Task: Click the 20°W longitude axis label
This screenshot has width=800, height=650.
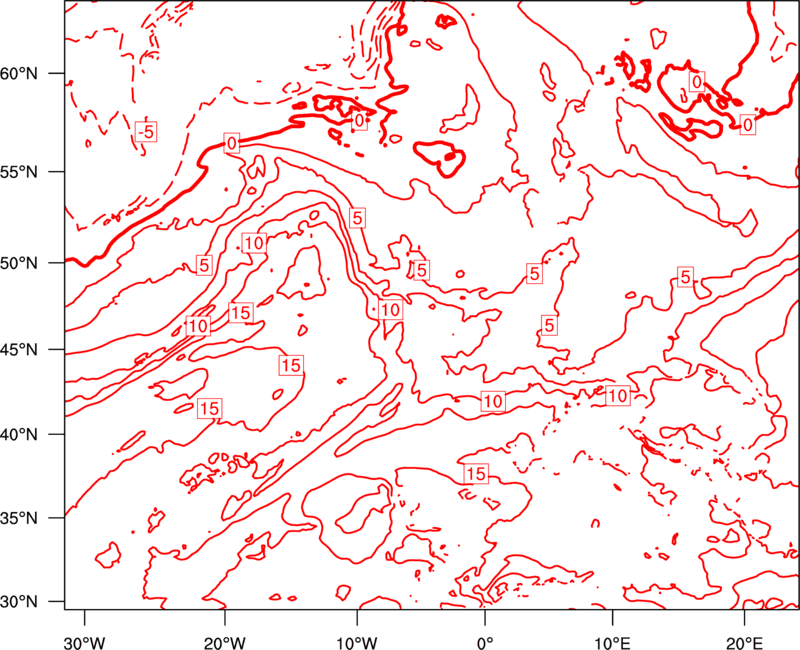Action: [225, 642]
